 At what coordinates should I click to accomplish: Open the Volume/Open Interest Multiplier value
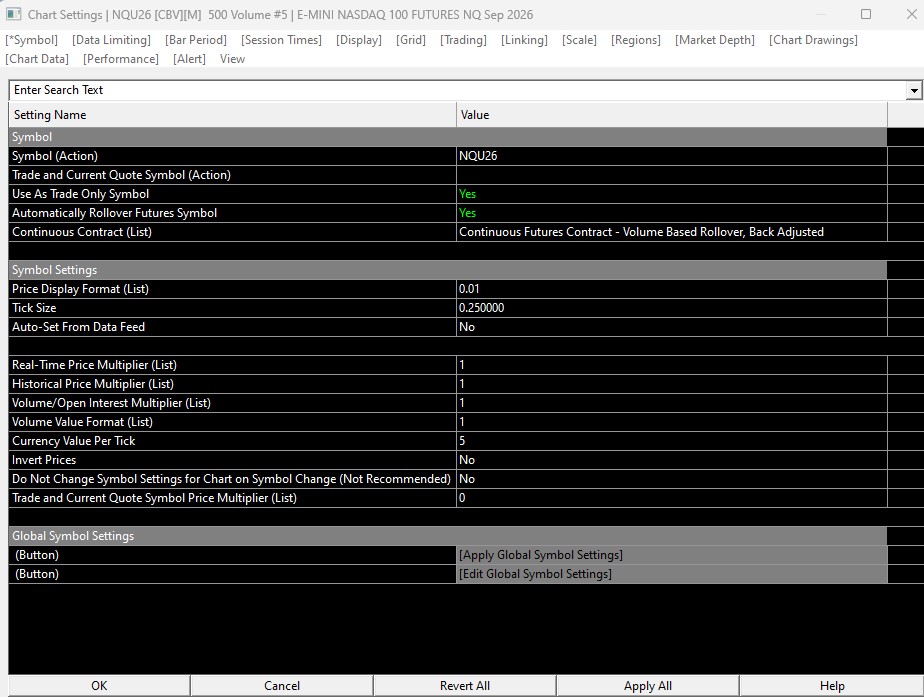[x=672, y=403]
